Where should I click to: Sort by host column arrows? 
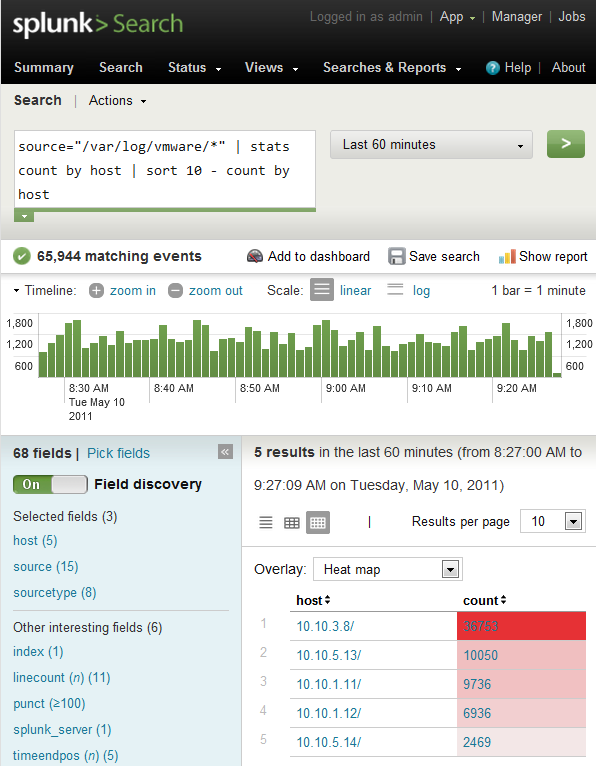tap(327, 600)
